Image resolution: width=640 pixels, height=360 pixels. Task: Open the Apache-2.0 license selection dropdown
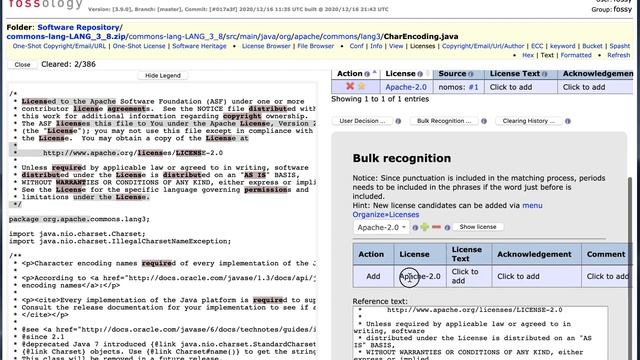pyautogui.click(x=381, y=227)
